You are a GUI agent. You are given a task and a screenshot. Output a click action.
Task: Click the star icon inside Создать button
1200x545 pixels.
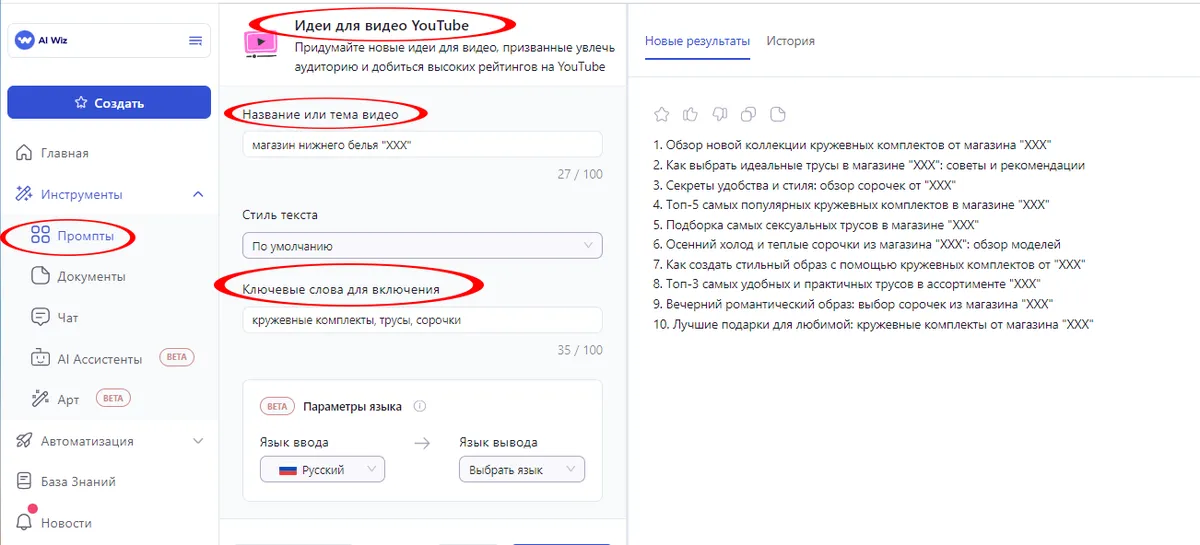pos(81,103)
